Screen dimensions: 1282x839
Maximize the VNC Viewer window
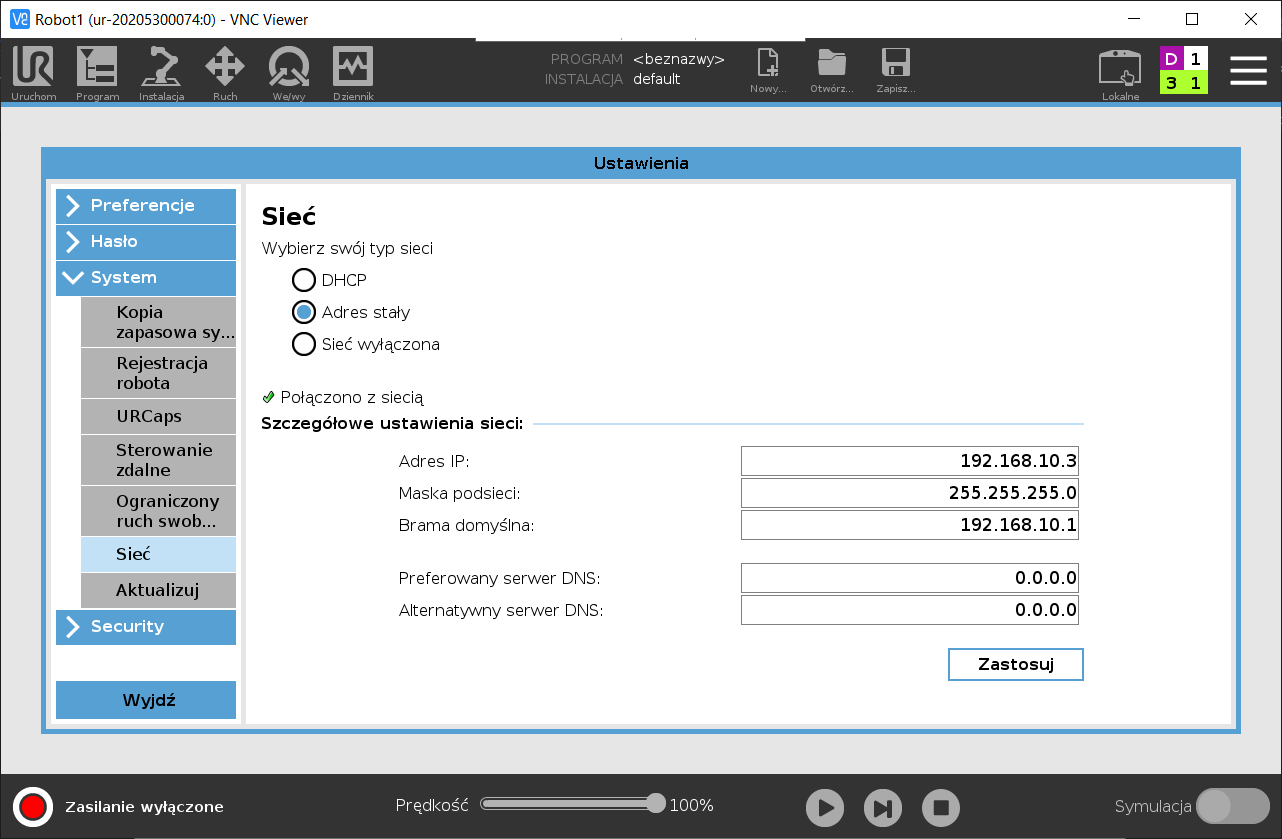tap(1192, 19)
